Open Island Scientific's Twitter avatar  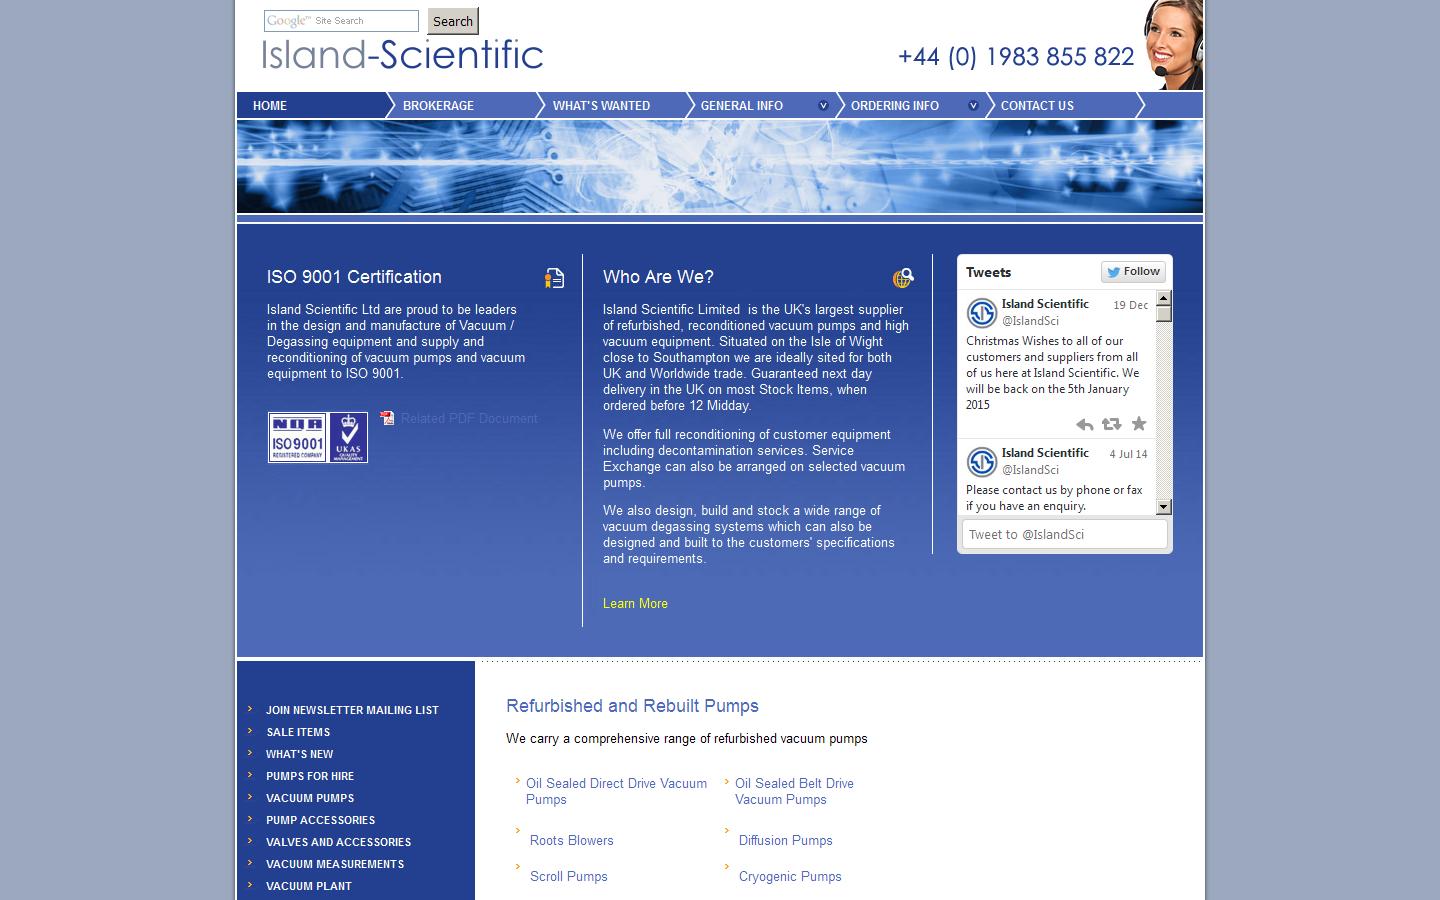click(981, 312)
